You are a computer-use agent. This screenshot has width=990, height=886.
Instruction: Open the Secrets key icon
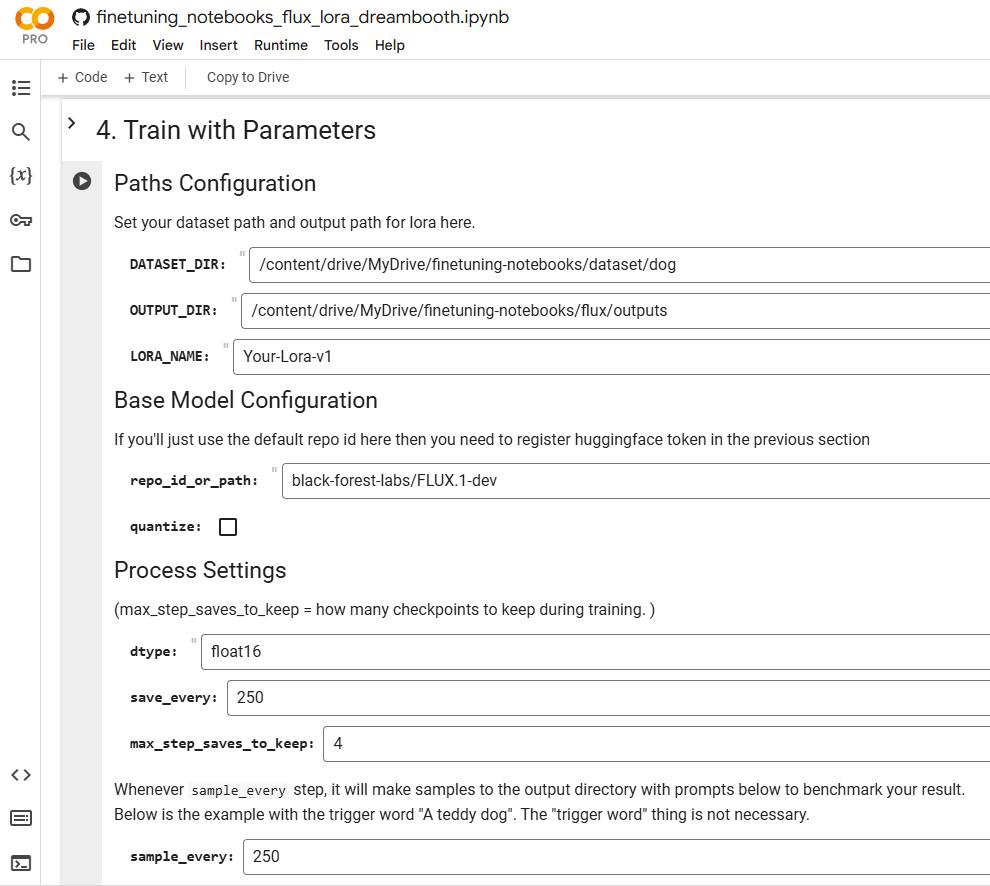[20, 220]
